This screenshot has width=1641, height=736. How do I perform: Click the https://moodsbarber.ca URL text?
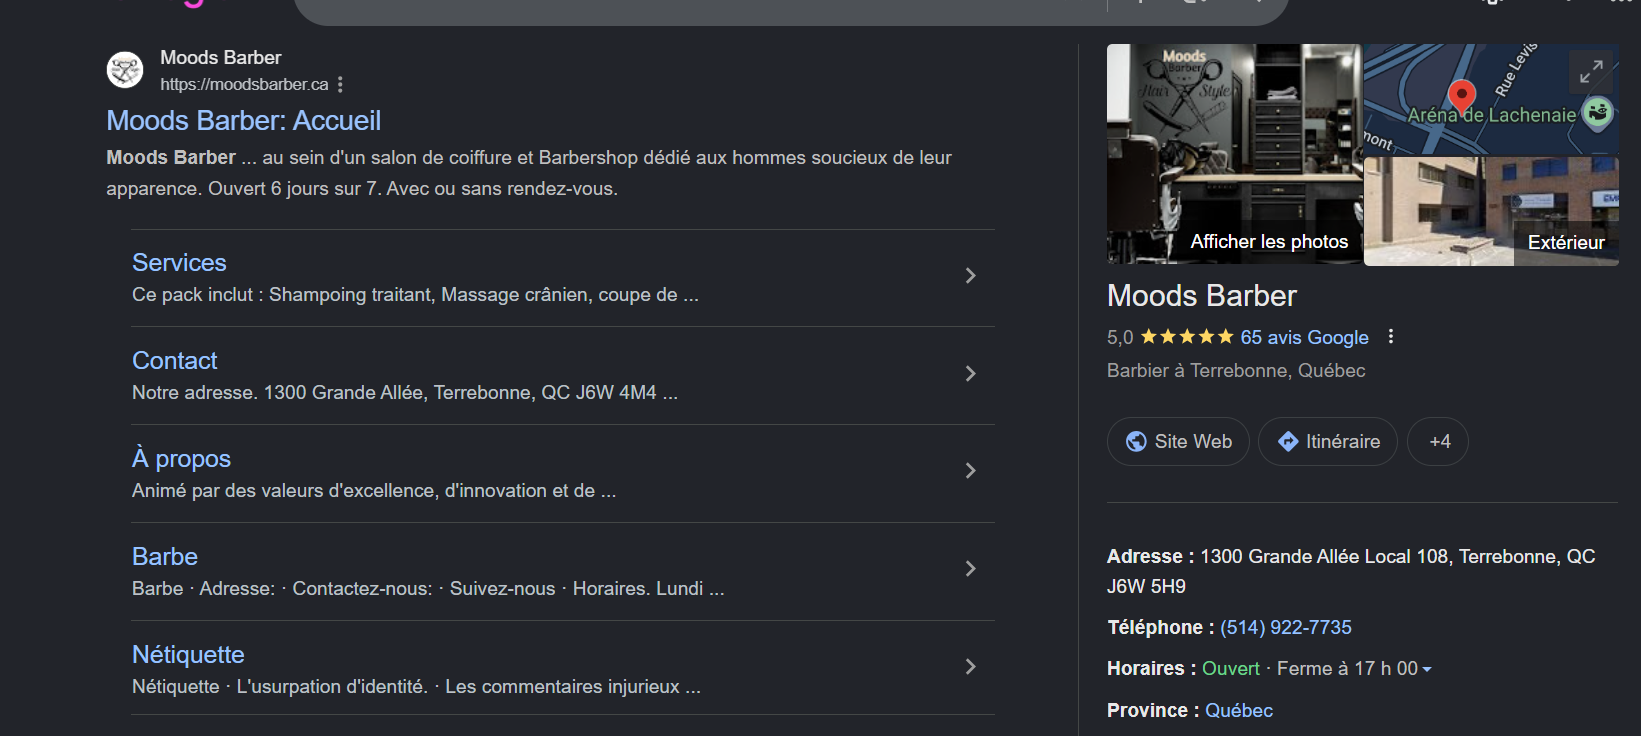(244, 85)
